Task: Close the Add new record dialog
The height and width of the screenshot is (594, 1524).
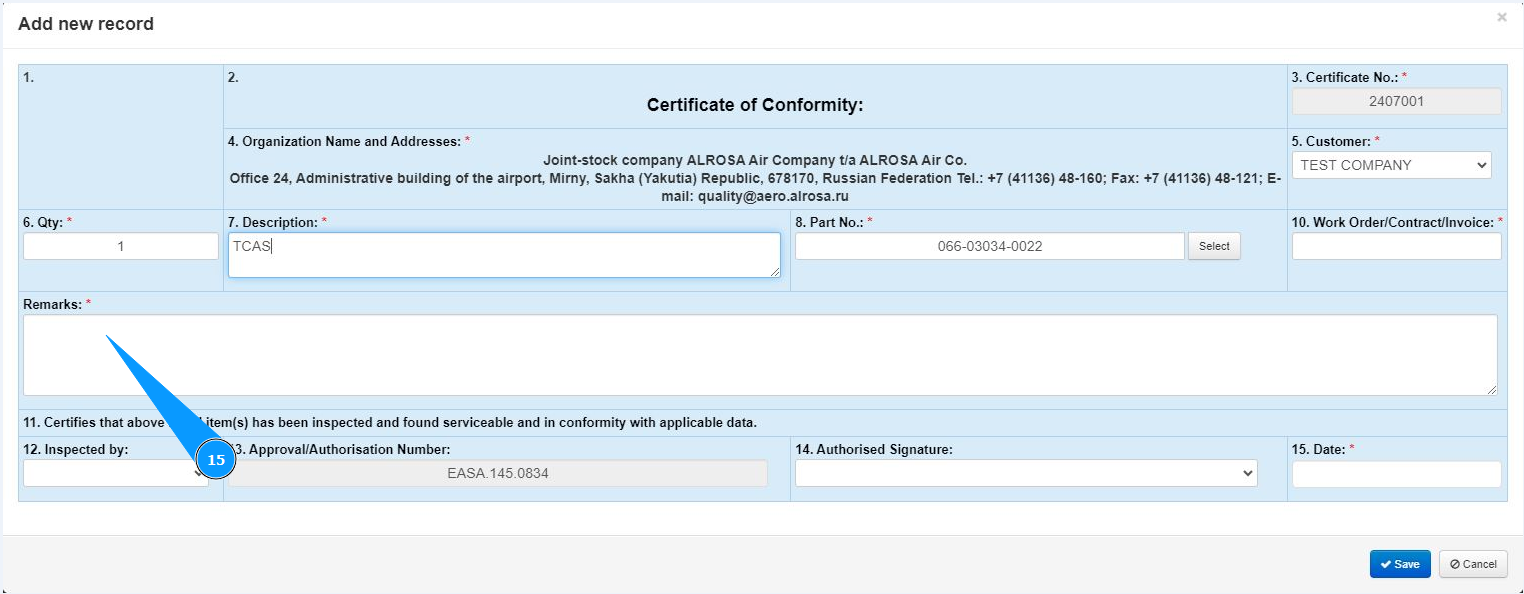Action: tap(1501, 17)
